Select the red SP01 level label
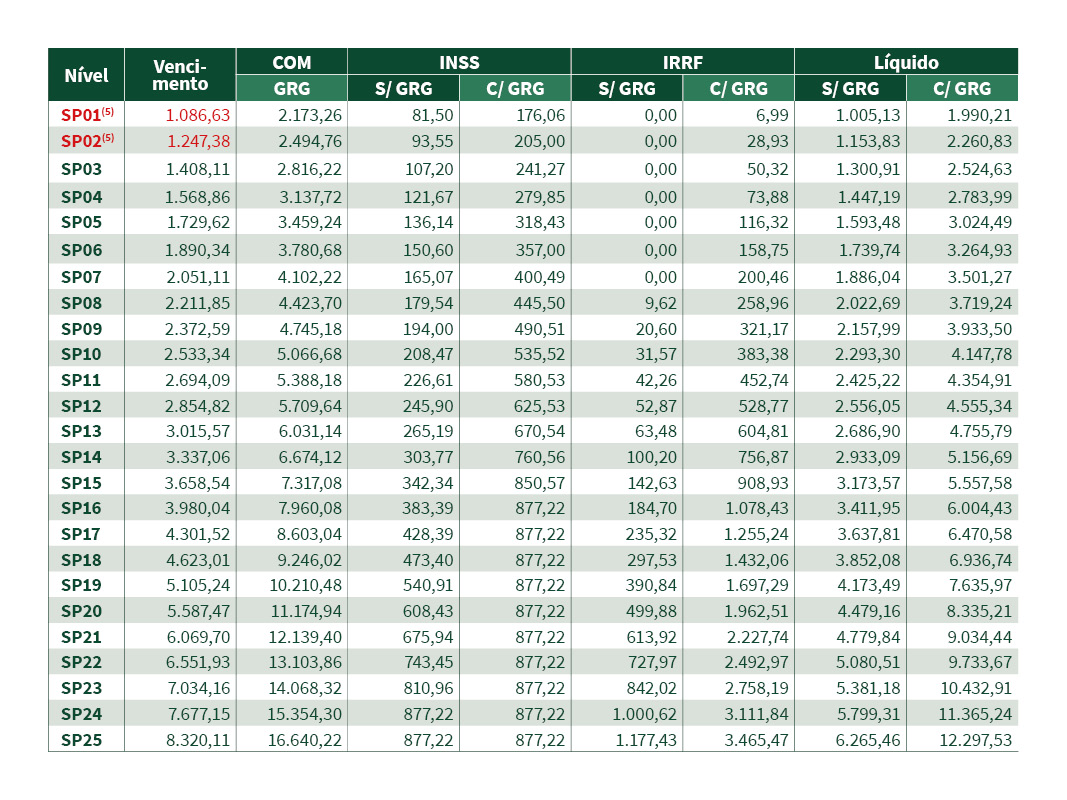The width and height of the screenshot is (1067, 800). (86, 115)
